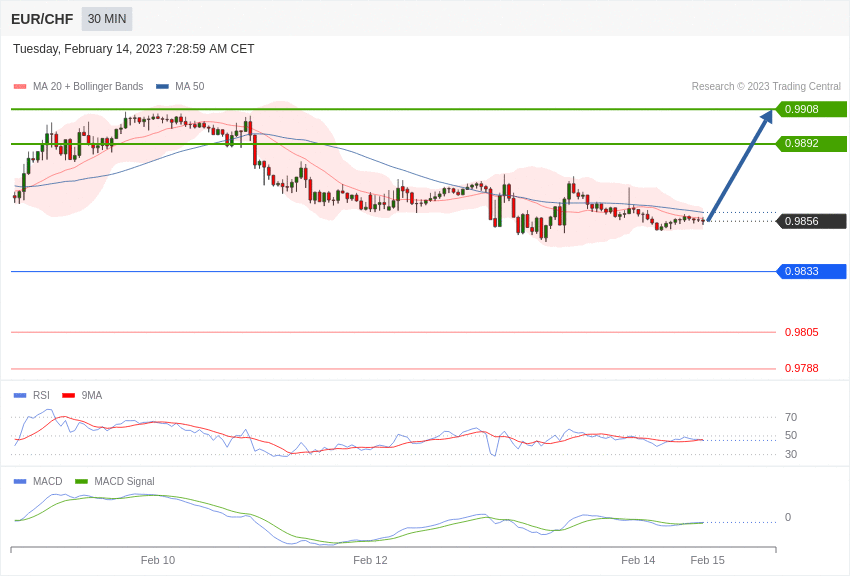This screenshot has height=576, width=850.
Task: Click the Feb 10 date axis label
Action: [158, 560]
